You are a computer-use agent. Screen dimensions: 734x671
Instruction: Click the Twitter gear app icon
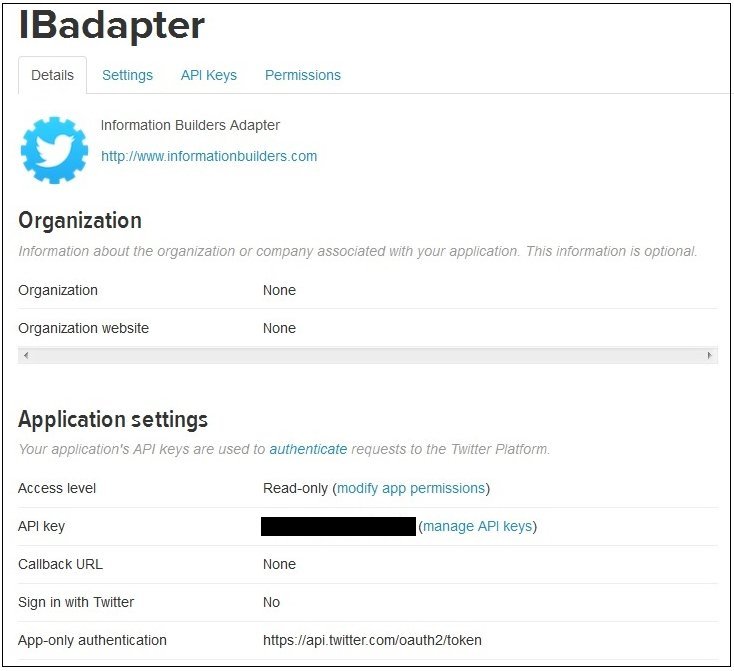[x=54, y=150]
